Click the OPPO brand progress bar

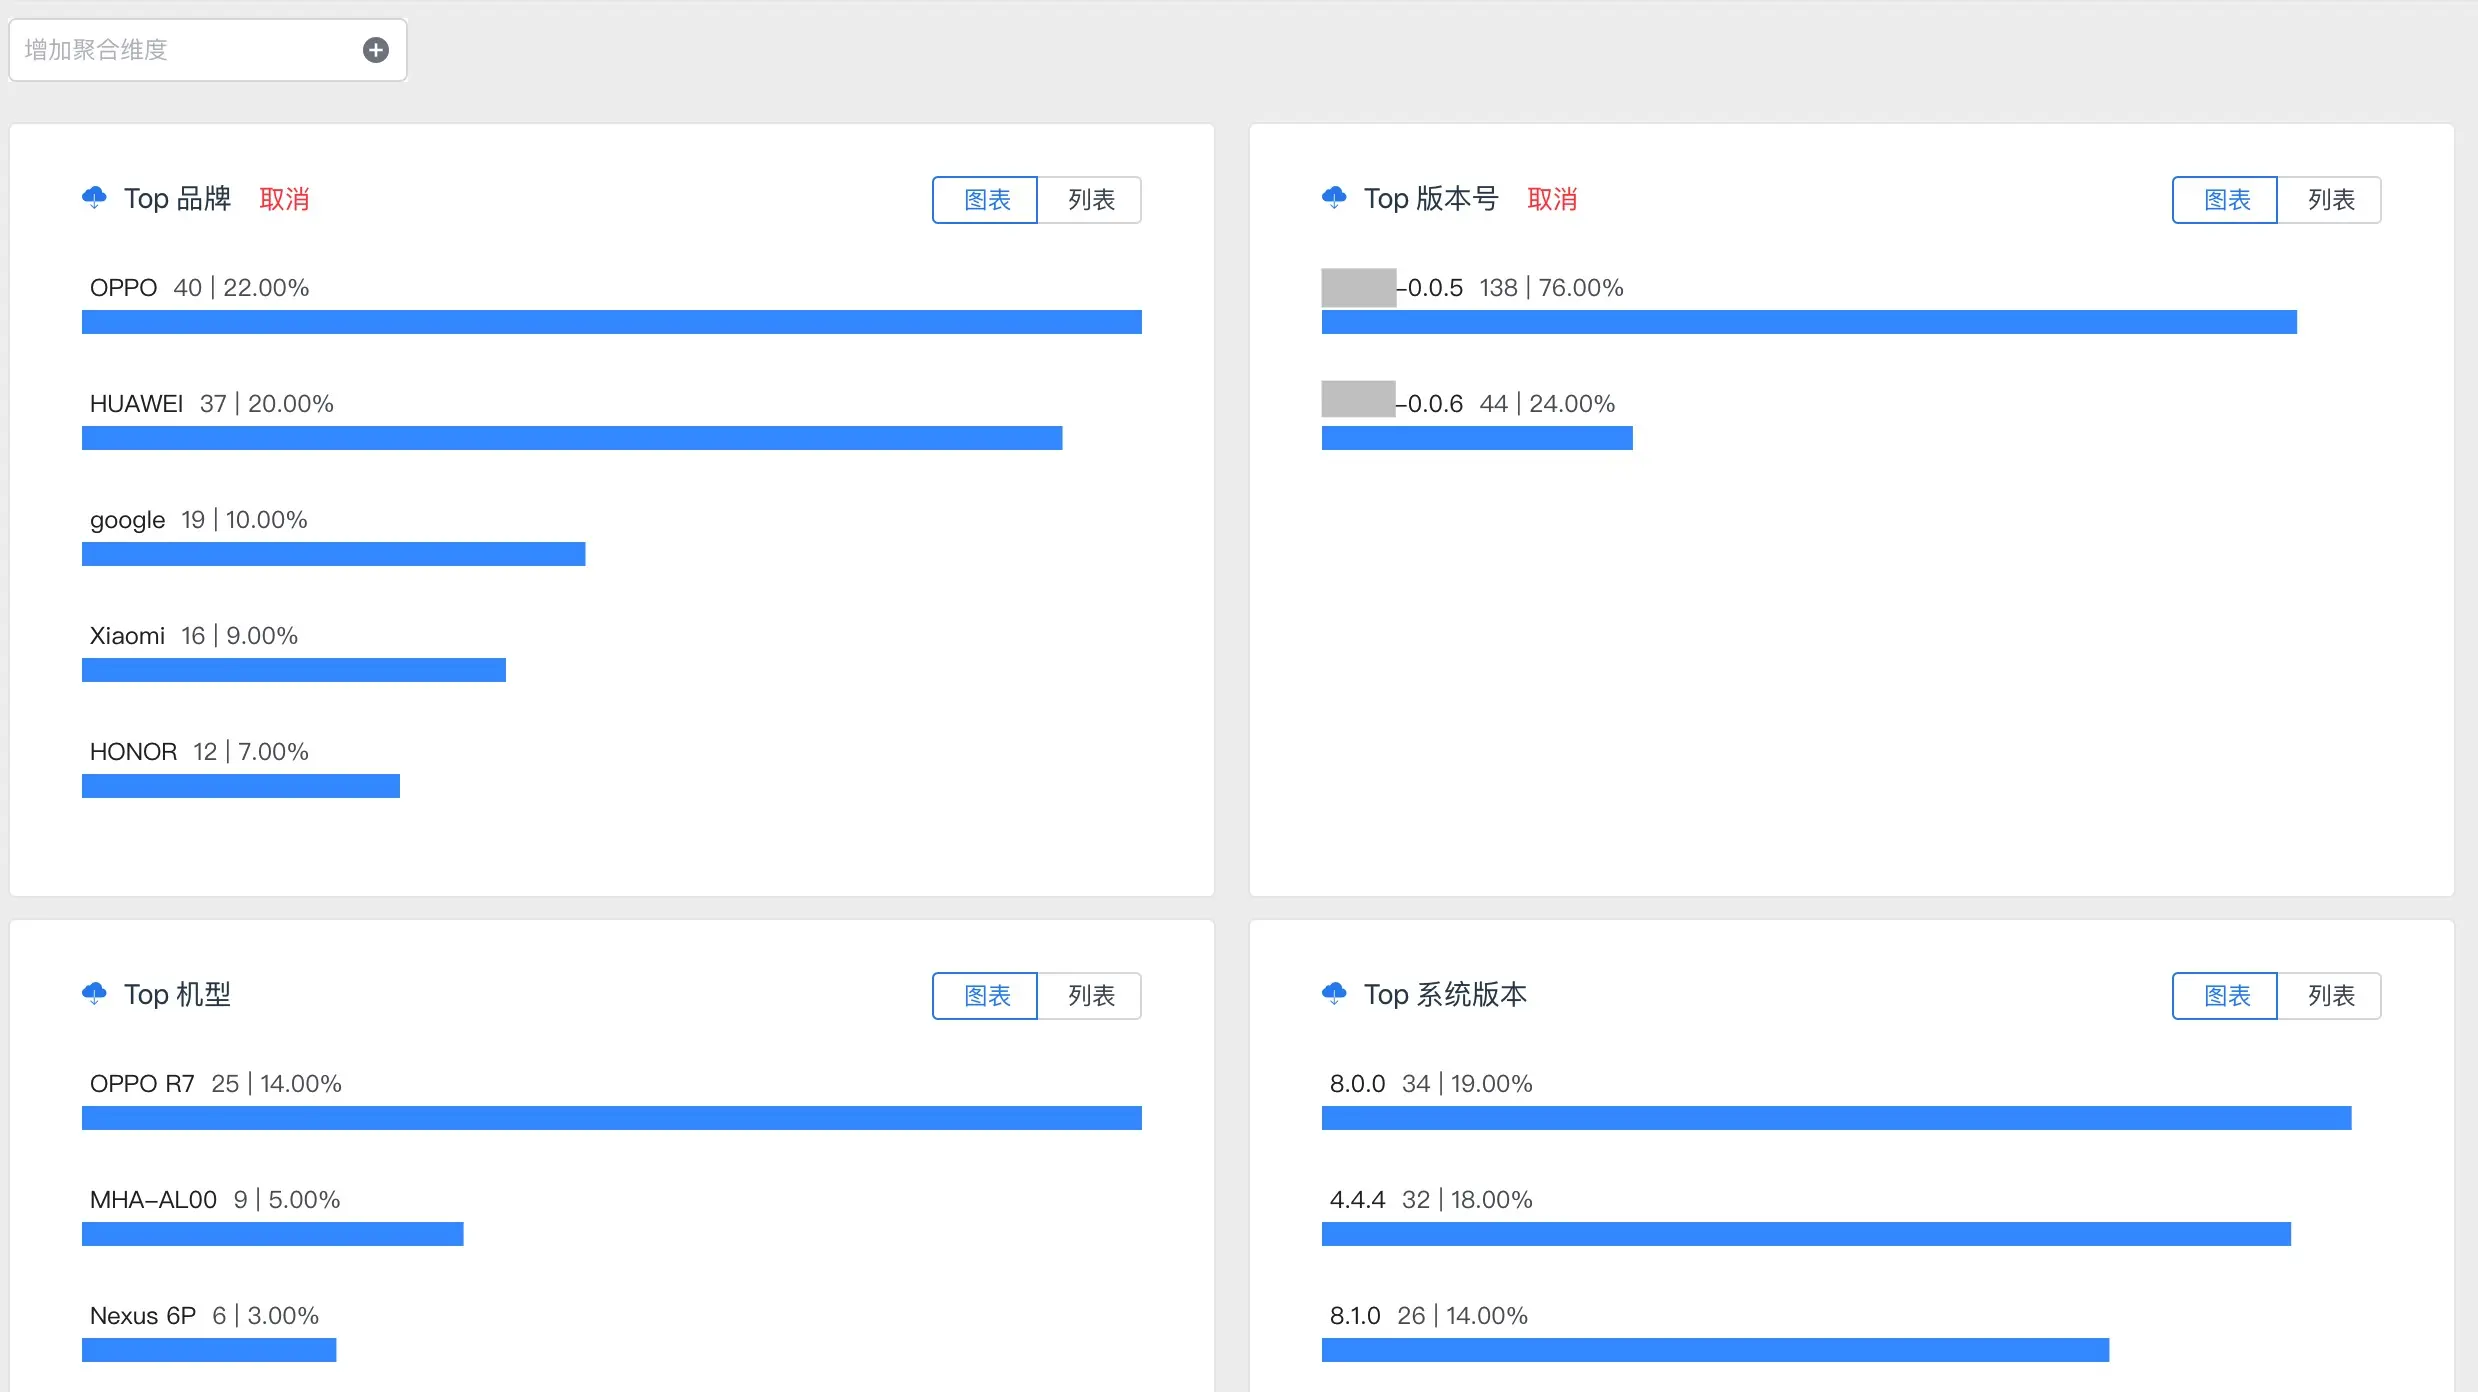[x=611, y=322]
